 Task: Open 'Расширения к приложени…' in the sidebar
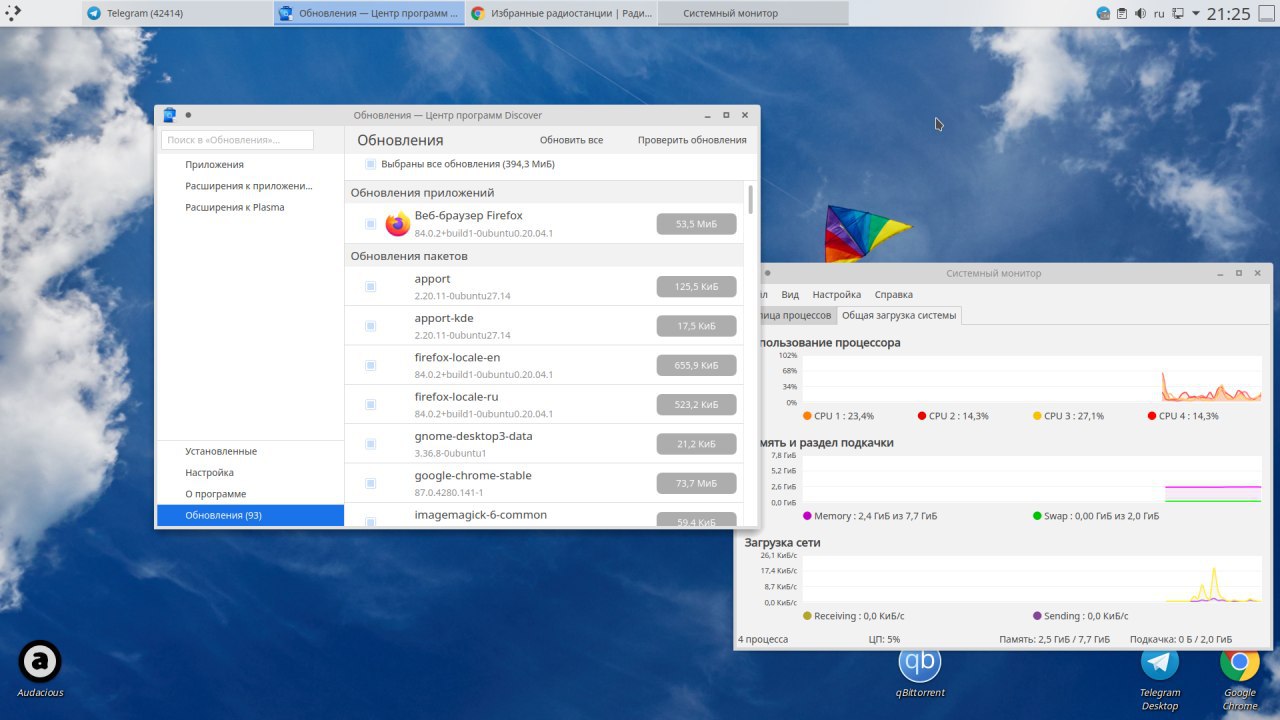250,186
